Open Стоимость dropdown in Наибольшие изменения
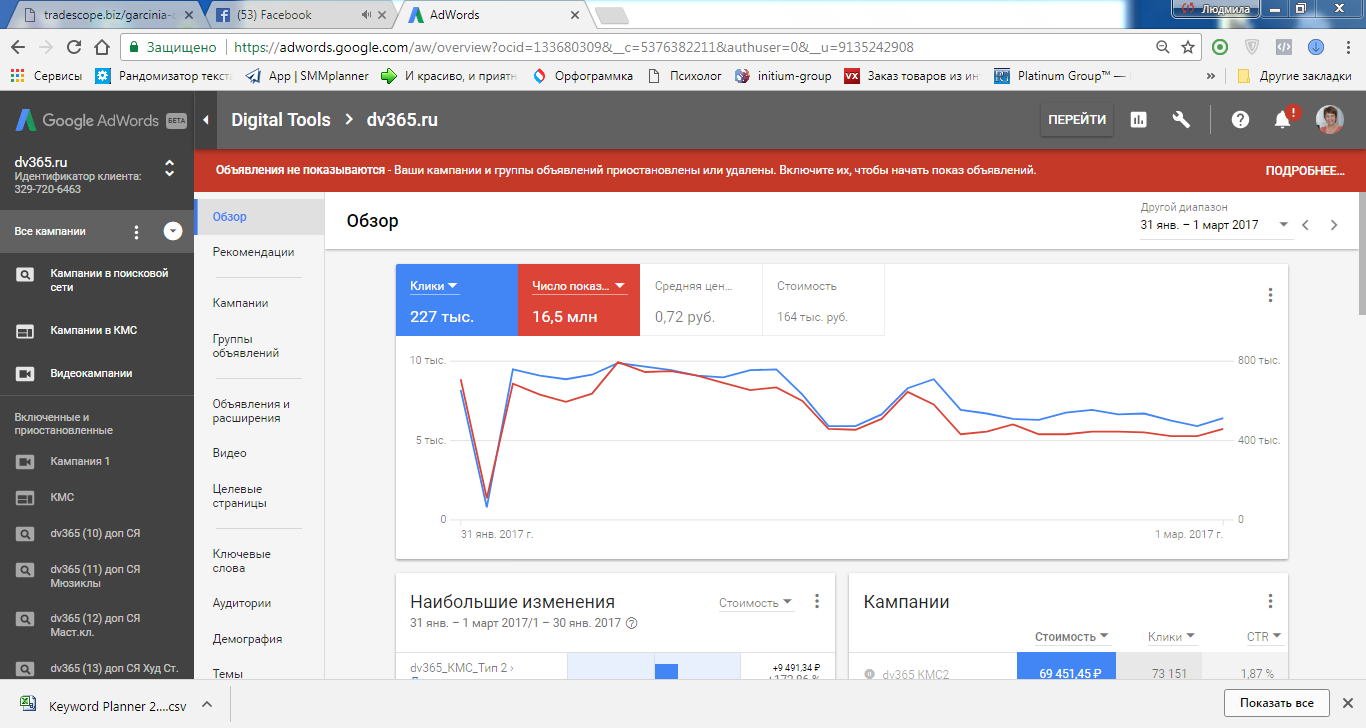 [x=756, y=603]
